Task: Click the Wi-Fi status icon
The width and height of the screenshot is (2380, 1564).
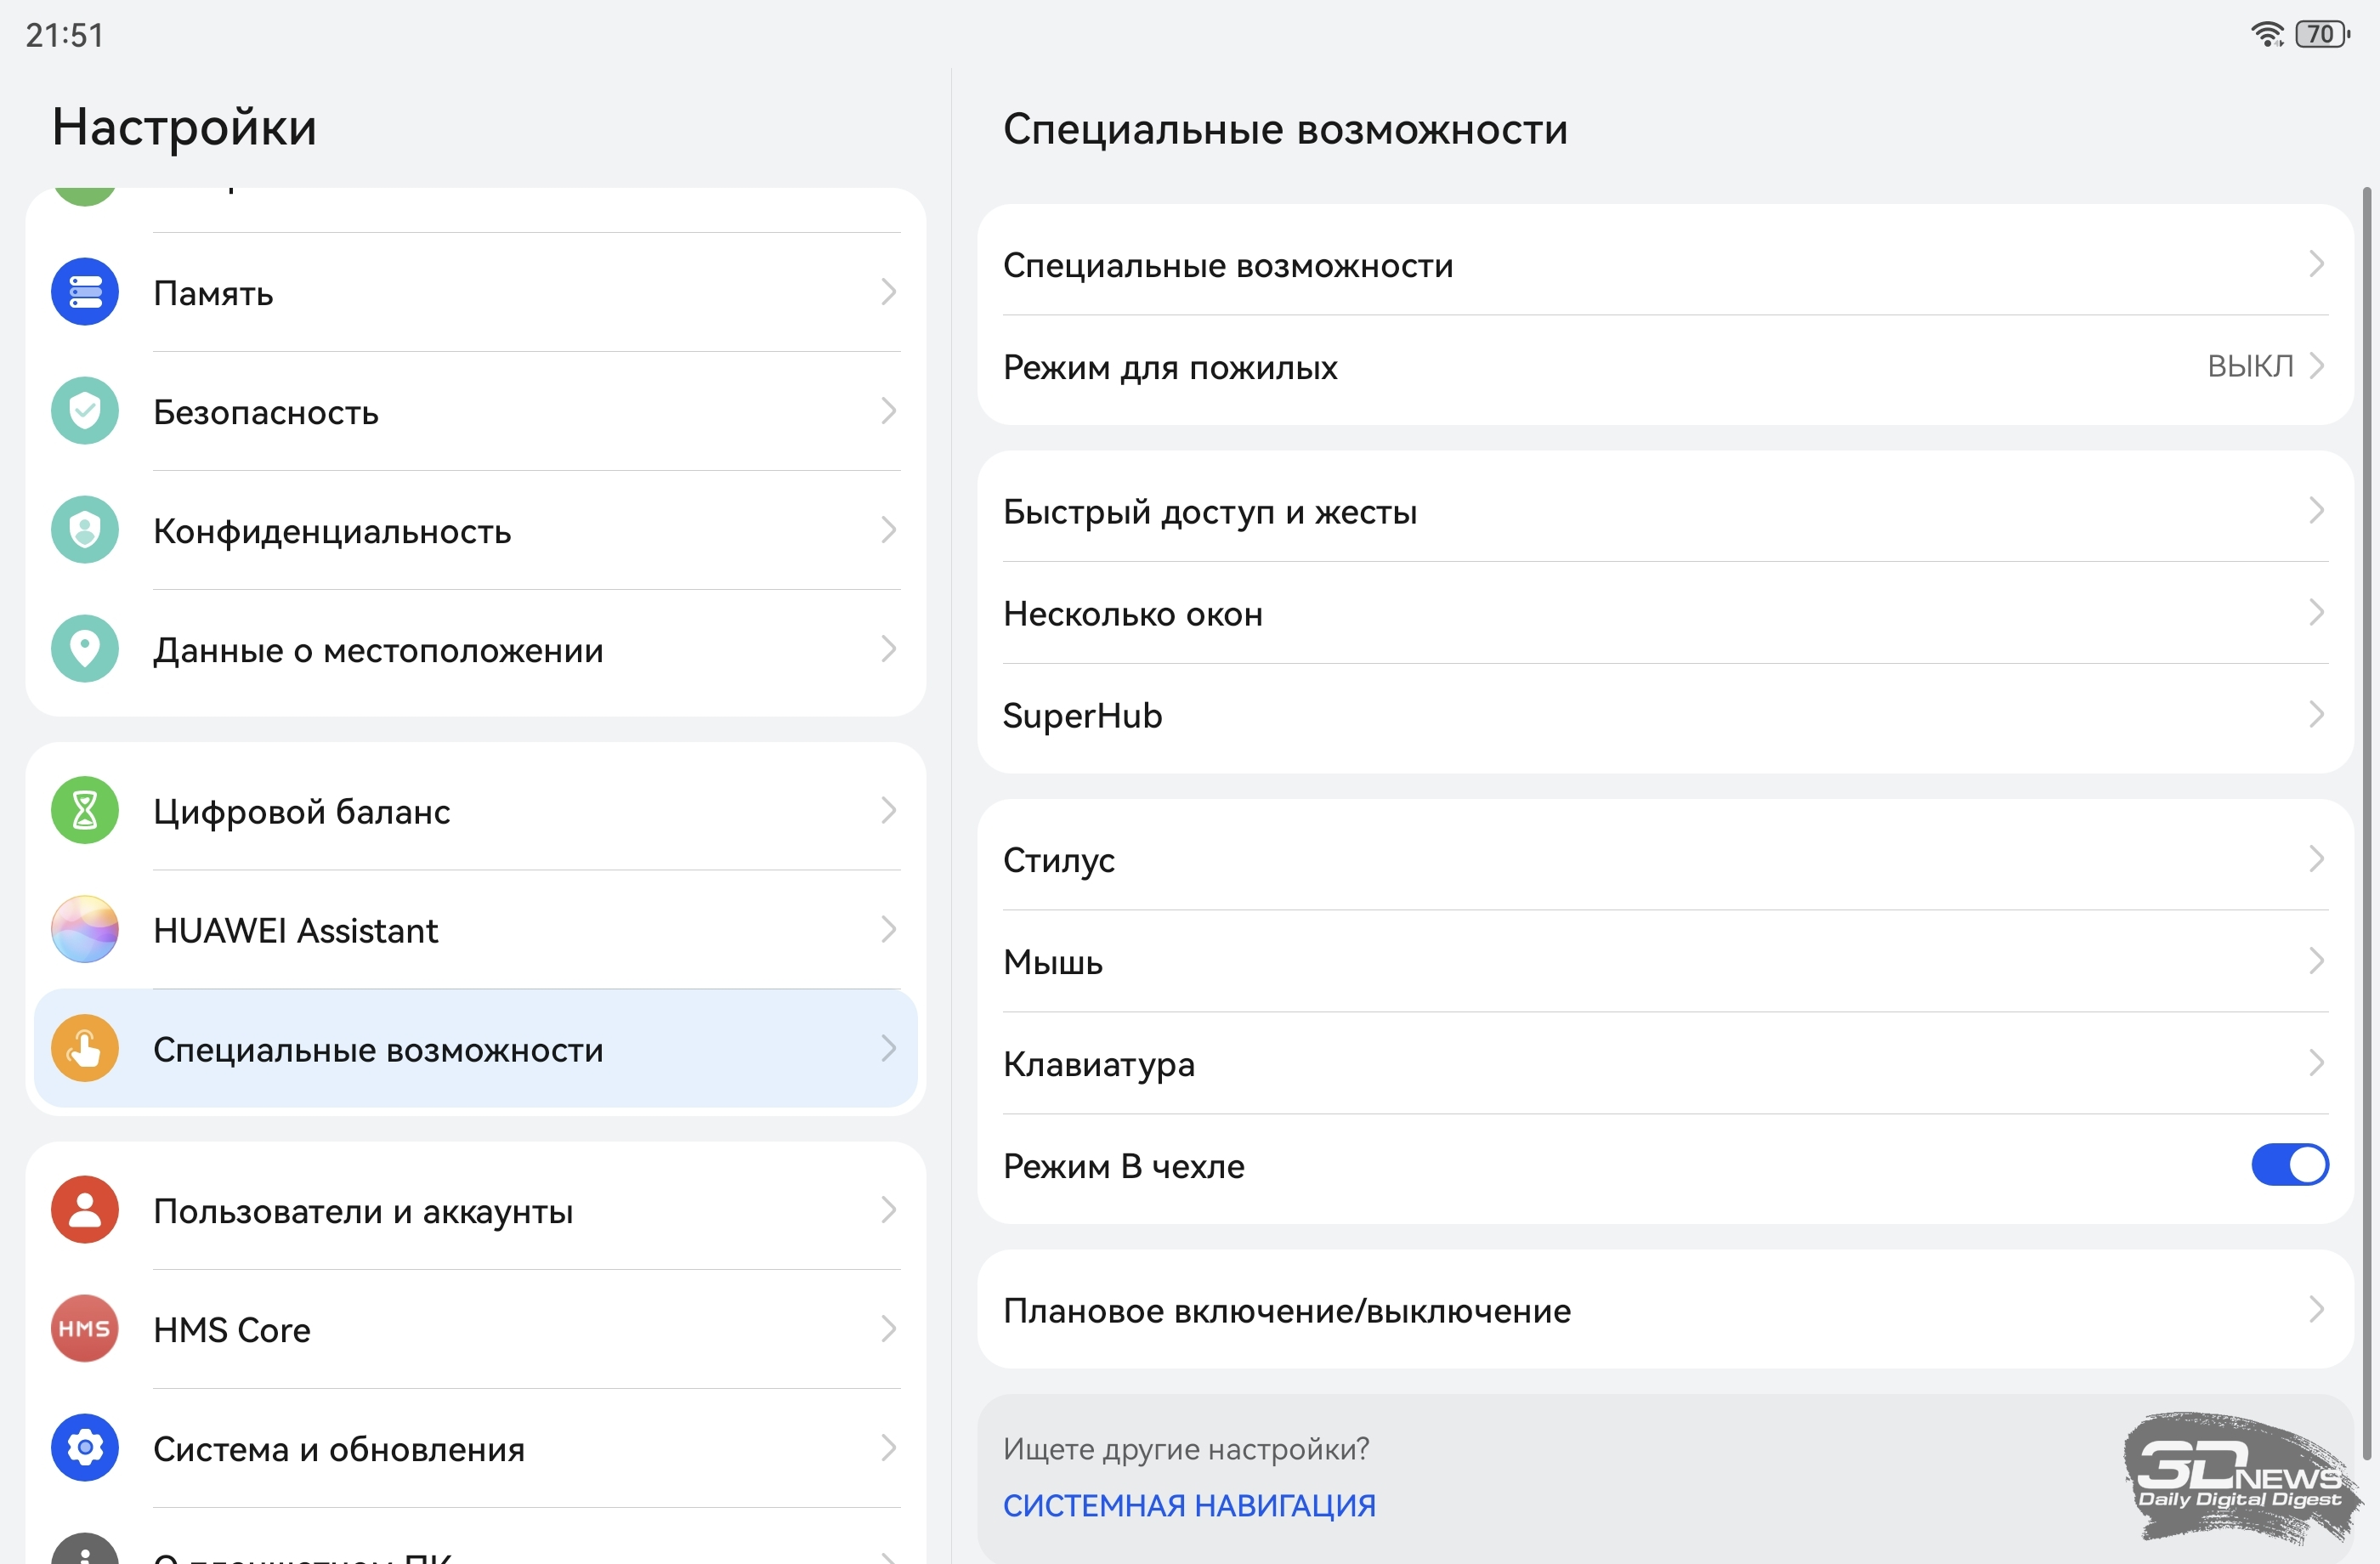Action: coord(2266,34)
